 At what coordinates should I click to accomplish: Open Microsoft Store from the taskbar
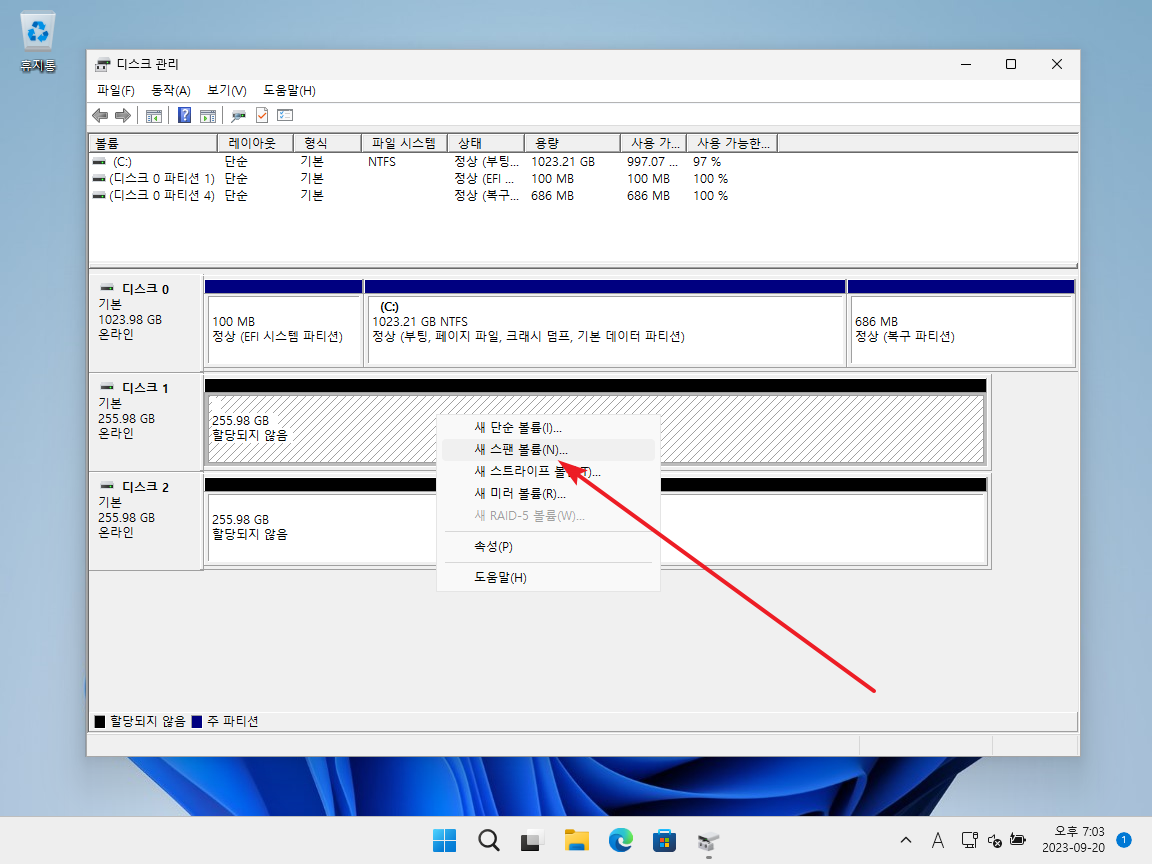tap(664, 840)
